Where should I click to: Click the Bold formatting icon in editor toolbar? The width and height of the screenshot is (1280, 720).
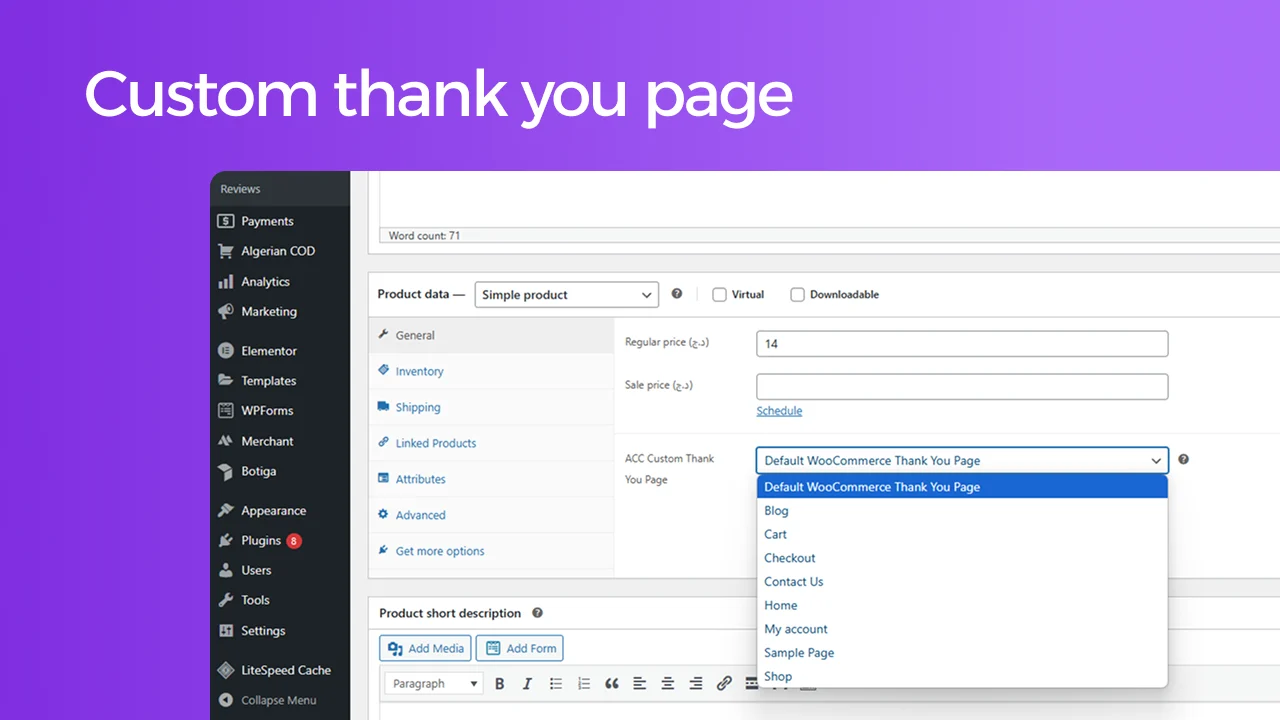tap(499, 684)
